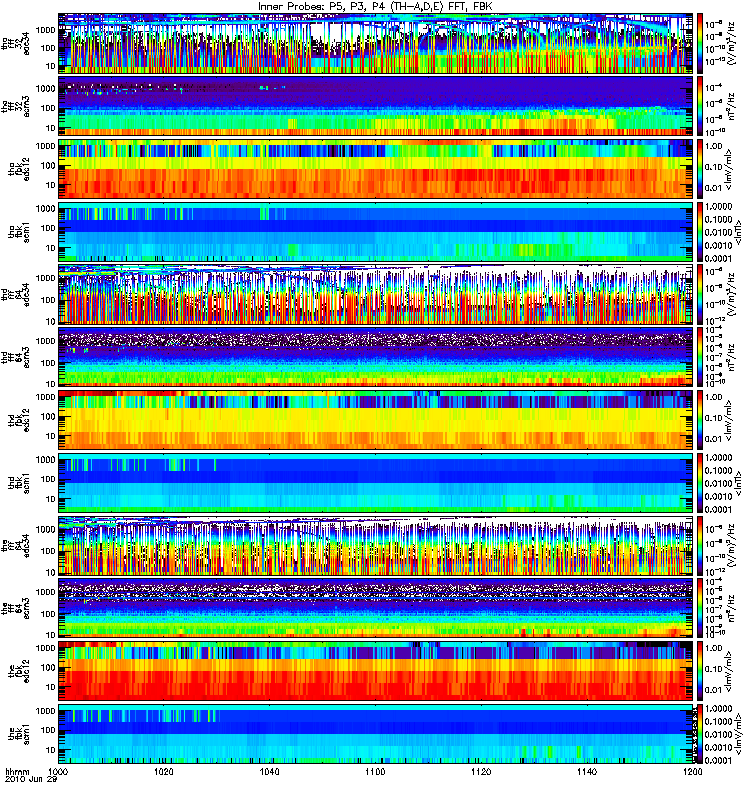Viewport: 750px width, 800px height.
Task: Select the thd fbk scm1 filter bank panel
Action: [x=376, y=483]
